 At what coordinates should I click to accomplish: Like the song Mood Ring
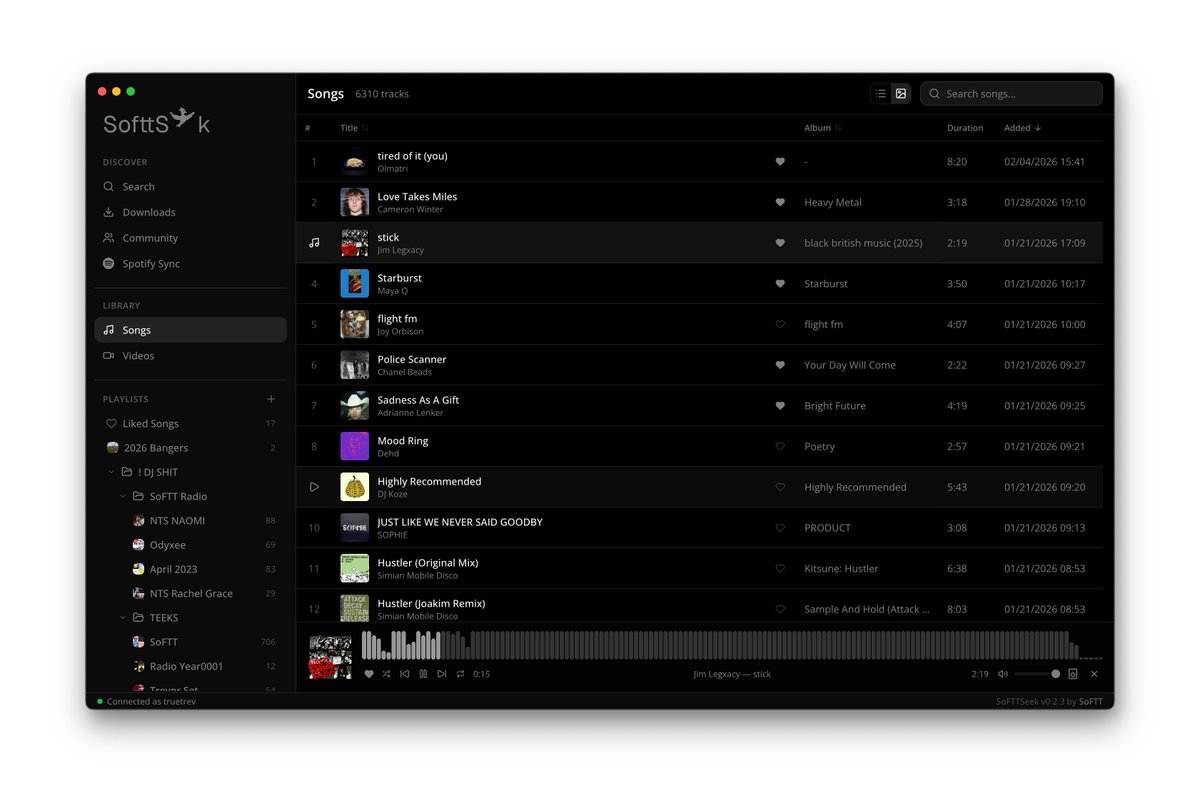coord(780,447)
